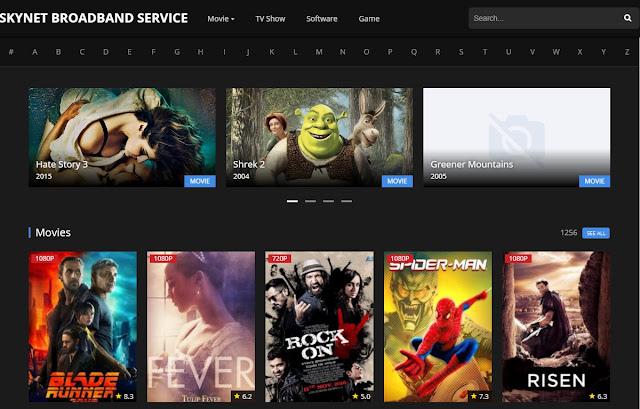Filter titles by letter A
Screen dimensions: 640x409
35,52
